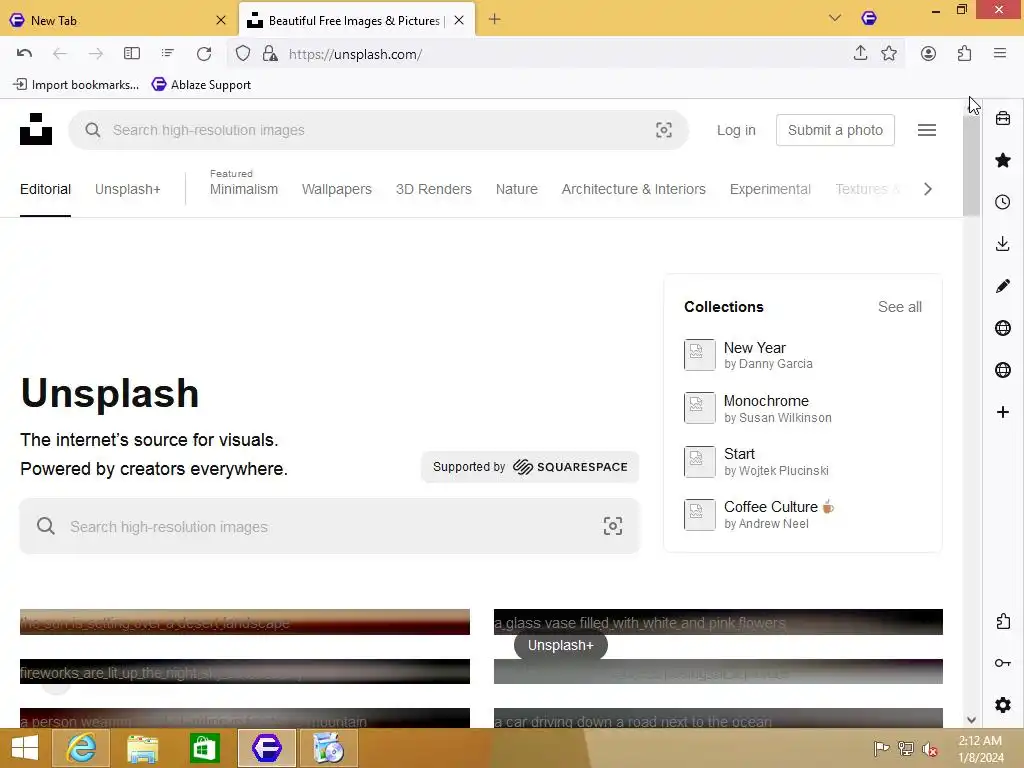
Task: Open the Wallpapers category
Action: tap(336, 189)
